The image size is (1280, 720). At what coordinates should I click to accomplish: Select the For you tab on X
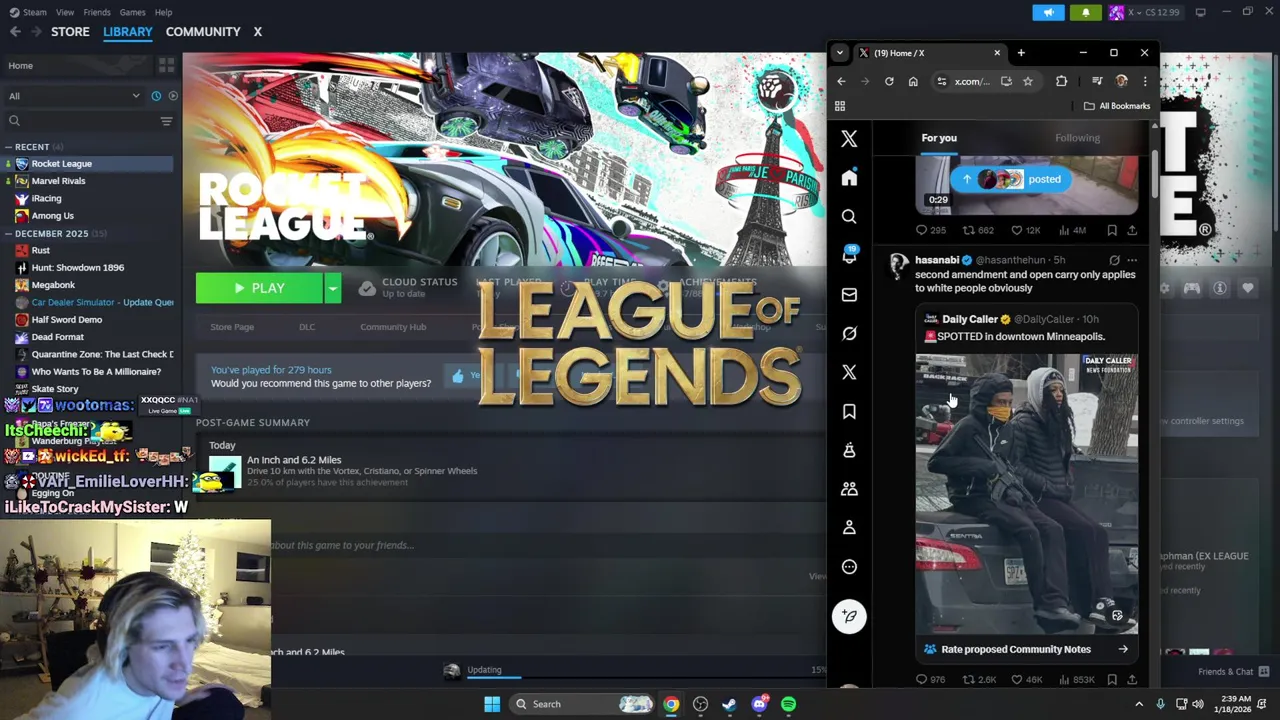pyautogui.click(x=939, y=138)
